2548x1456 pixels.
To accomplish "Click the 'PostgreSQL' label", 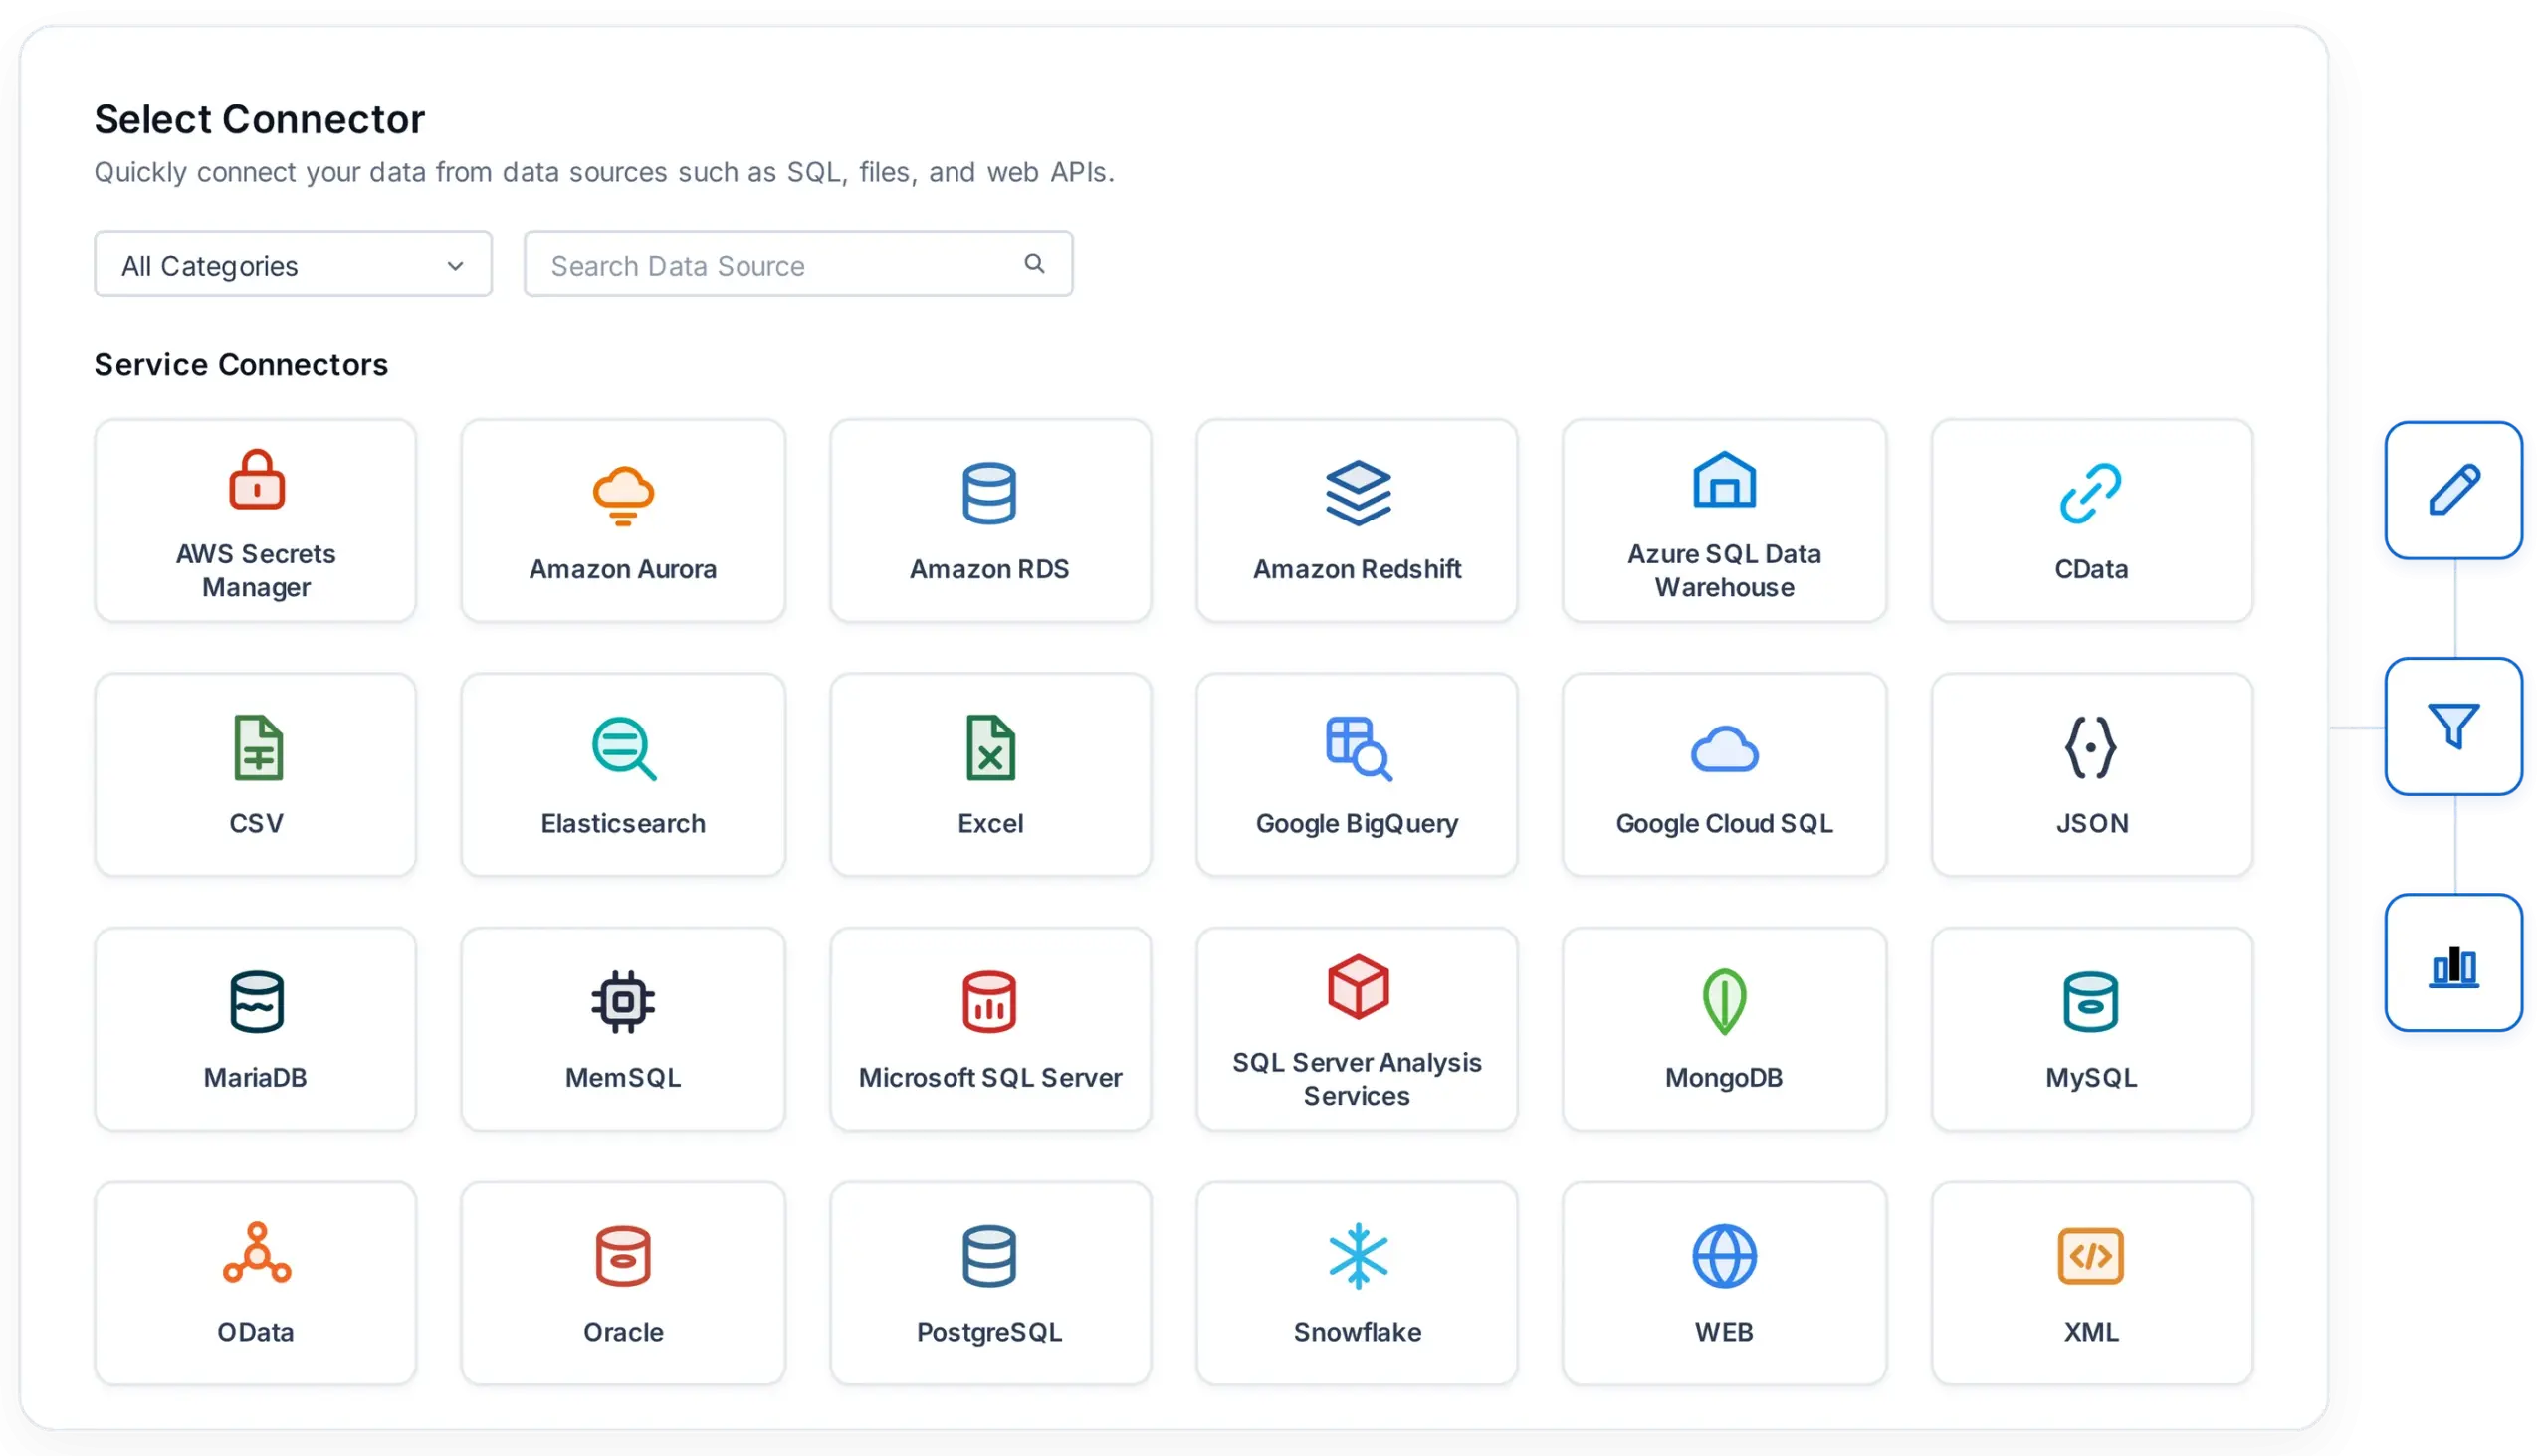I will [x=990, y=1332].
